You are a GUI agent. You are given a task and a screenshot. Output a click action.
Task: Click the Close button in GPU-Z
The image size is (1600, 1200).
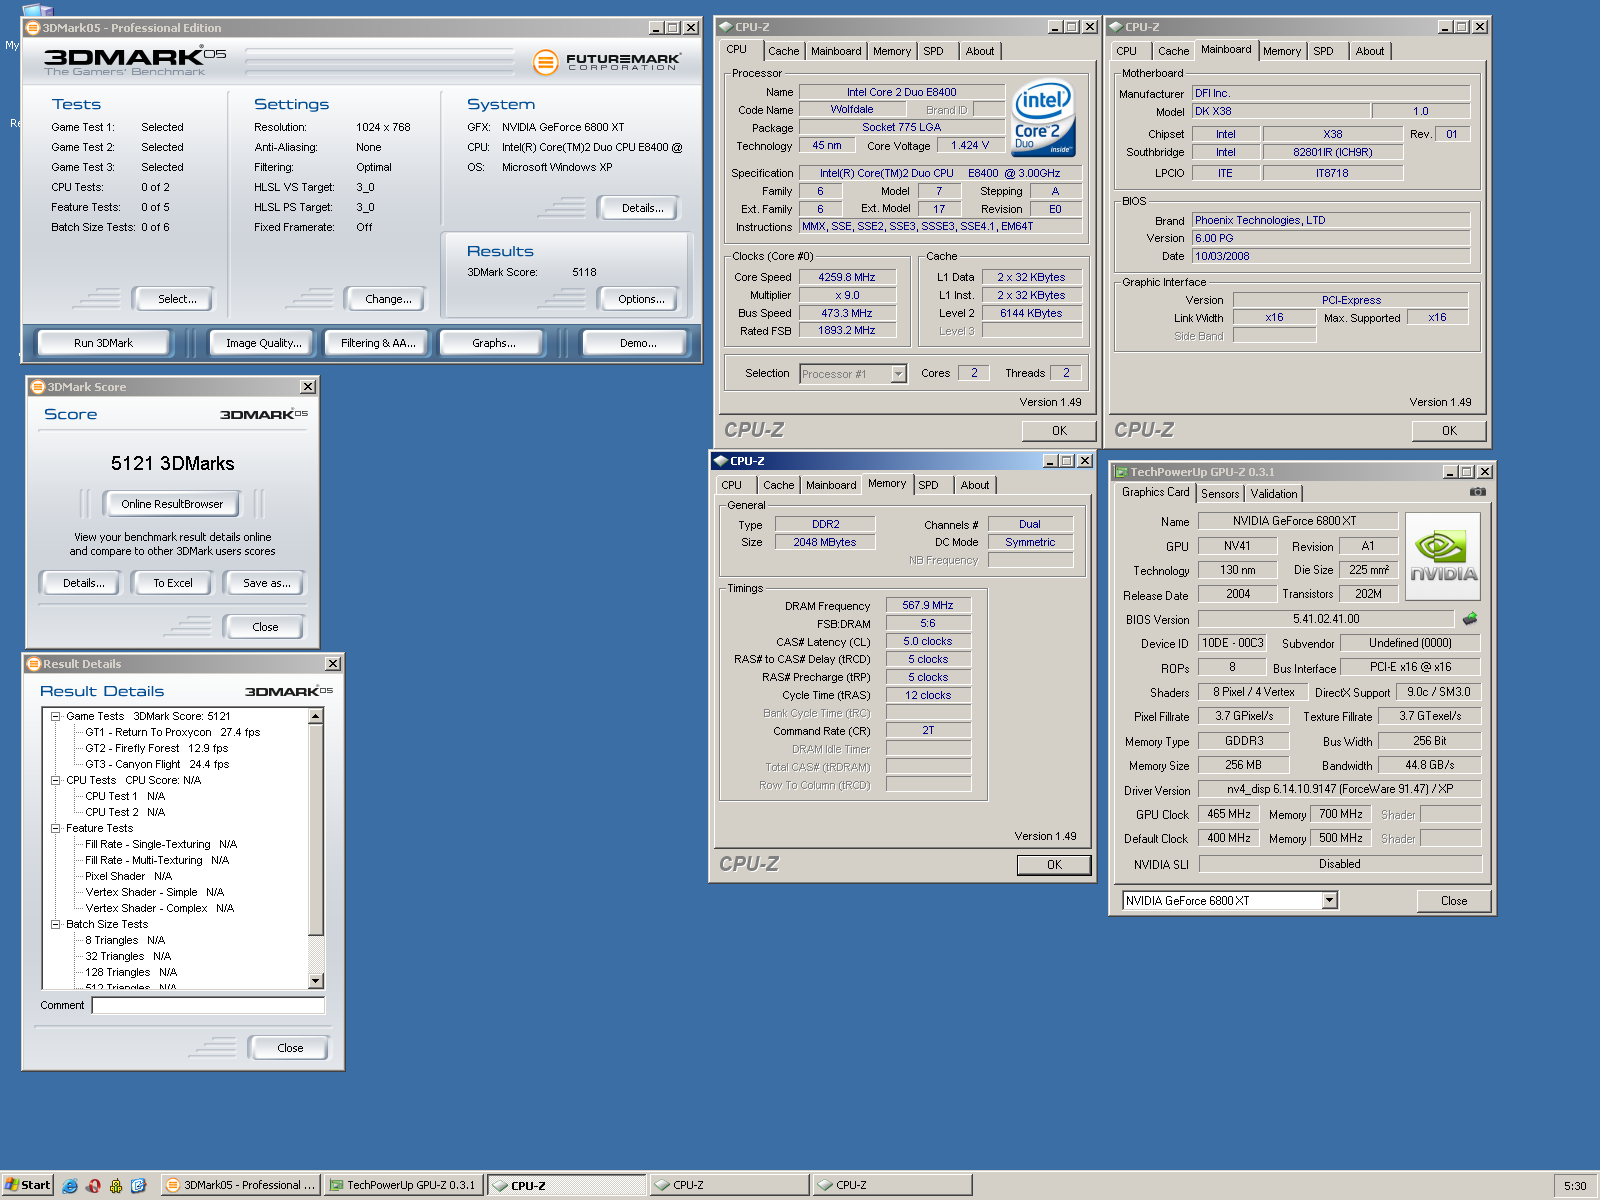coord(1454,901)
